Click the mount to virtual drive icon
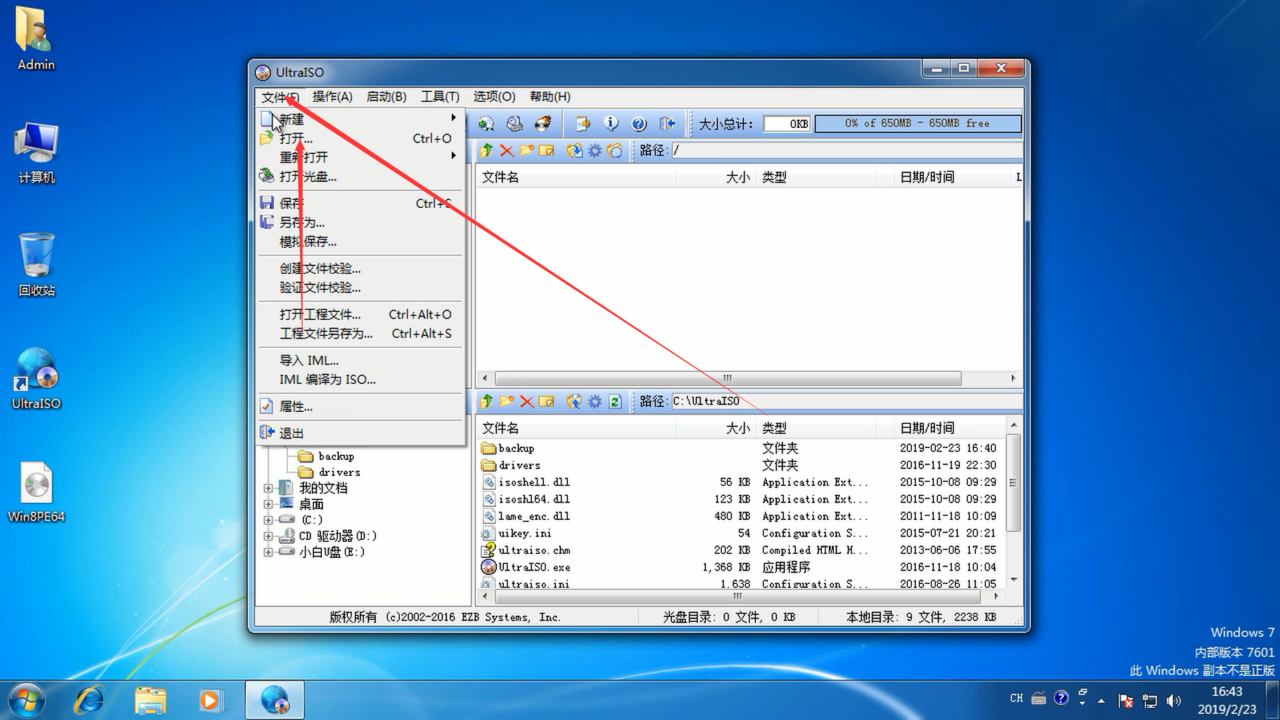Screen dimensions: 1280x720 [x=514, y=124]
